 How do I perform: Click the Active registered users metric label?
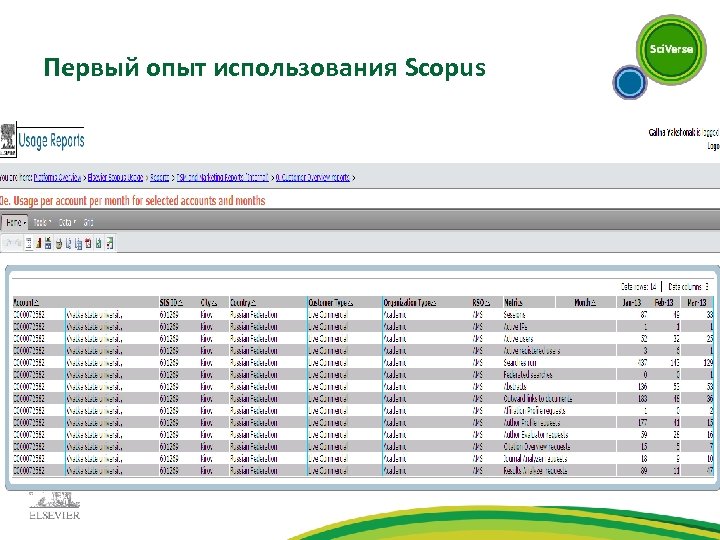[x=531, y=351]
